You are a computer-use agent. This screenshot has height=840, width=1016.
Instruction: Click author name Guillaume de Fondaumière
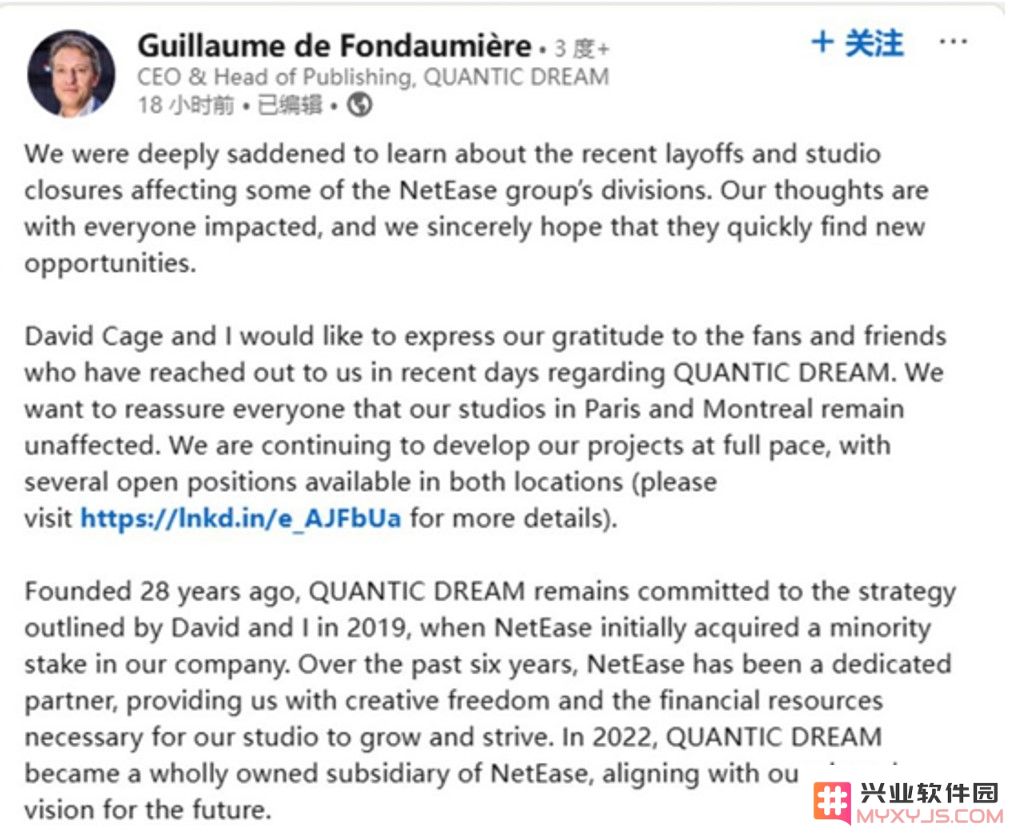335,46
